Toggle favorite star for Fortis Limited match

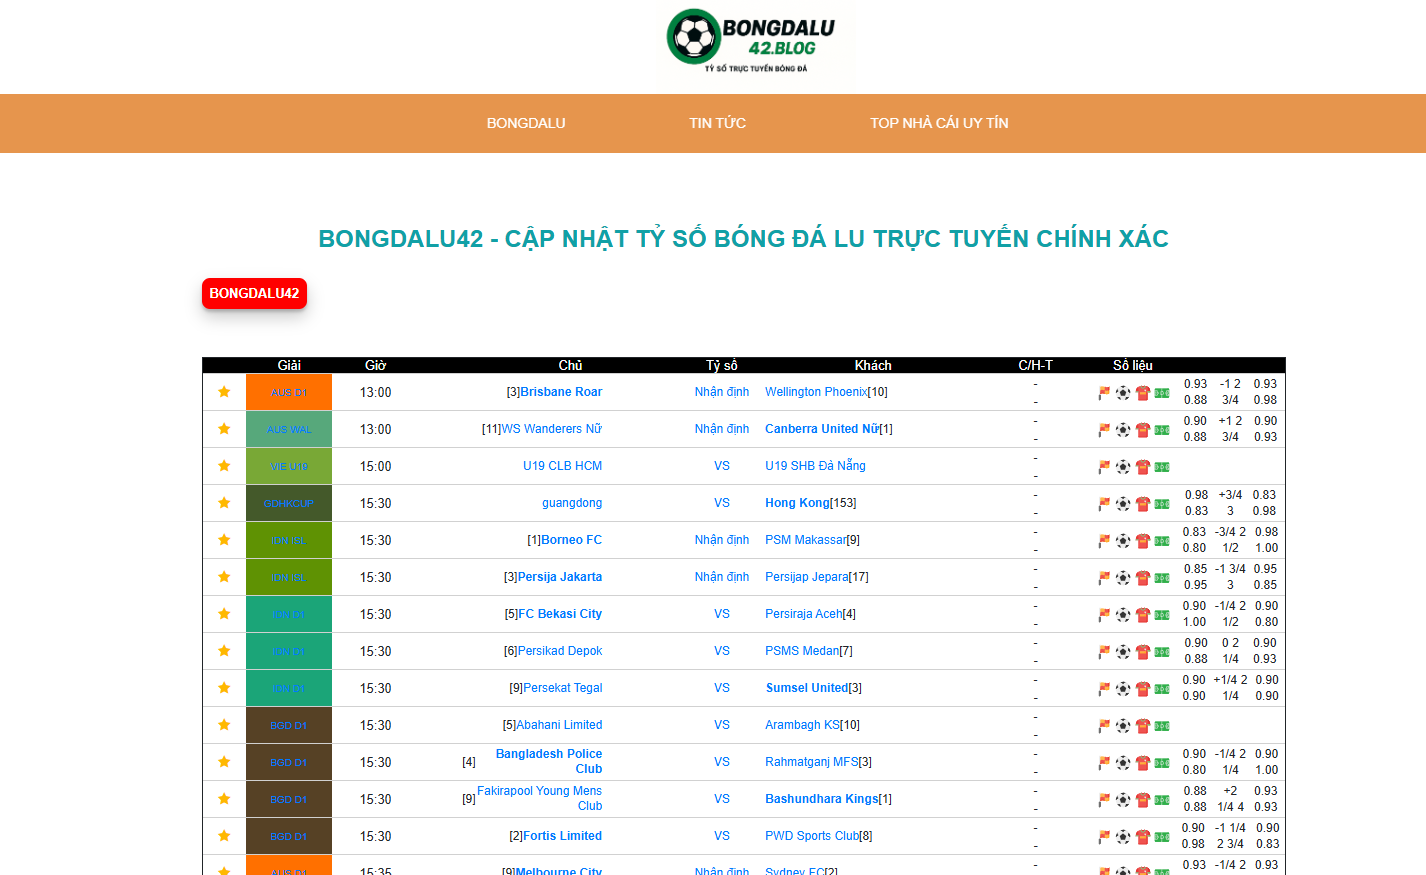pyautogui.click(x=224, y=836)
